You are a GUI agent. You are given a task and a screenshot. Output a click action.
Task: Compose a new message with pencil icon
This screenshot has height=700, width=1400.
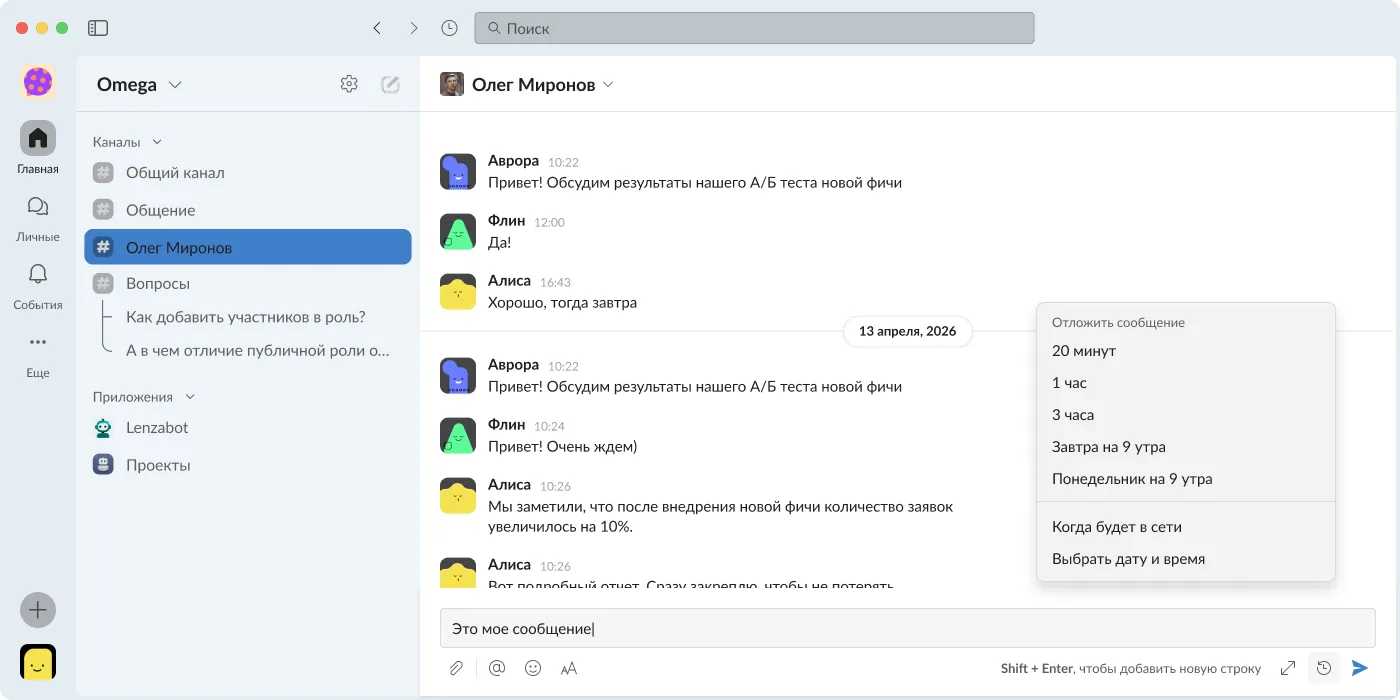[x=390, y=84]
